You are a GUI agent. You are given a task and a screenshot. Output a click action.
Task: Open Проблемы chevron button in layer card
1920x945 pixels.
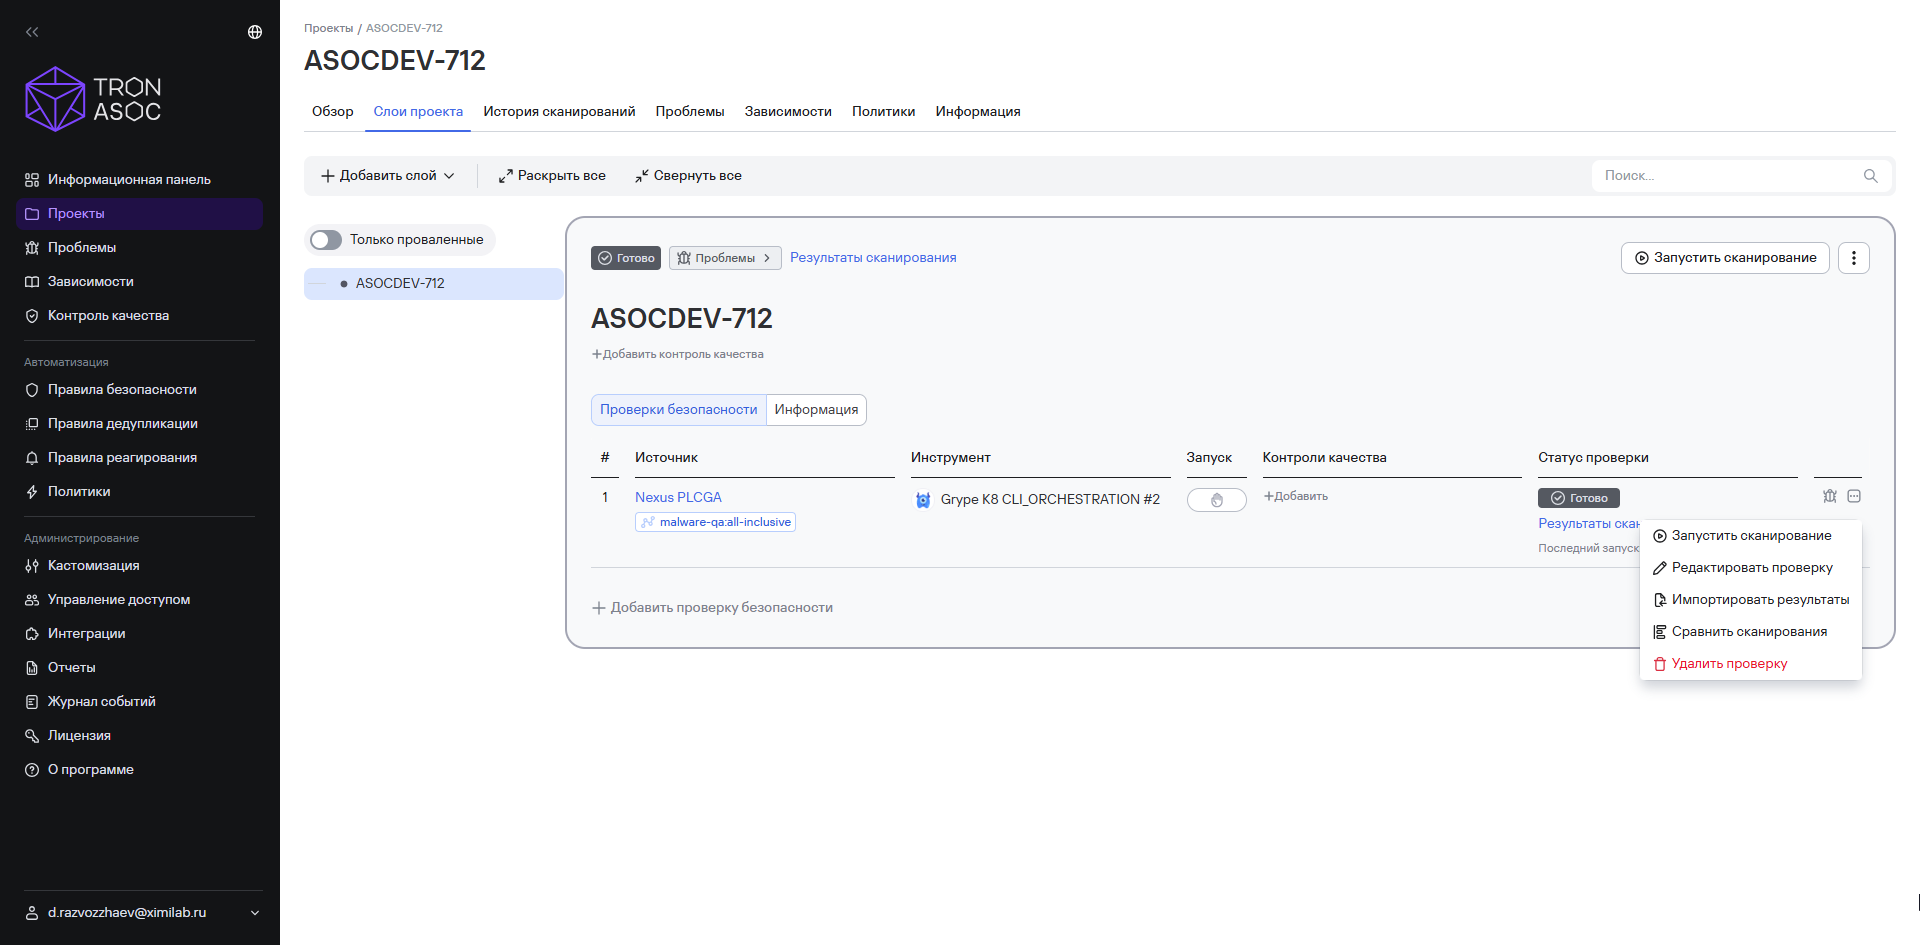725,258
